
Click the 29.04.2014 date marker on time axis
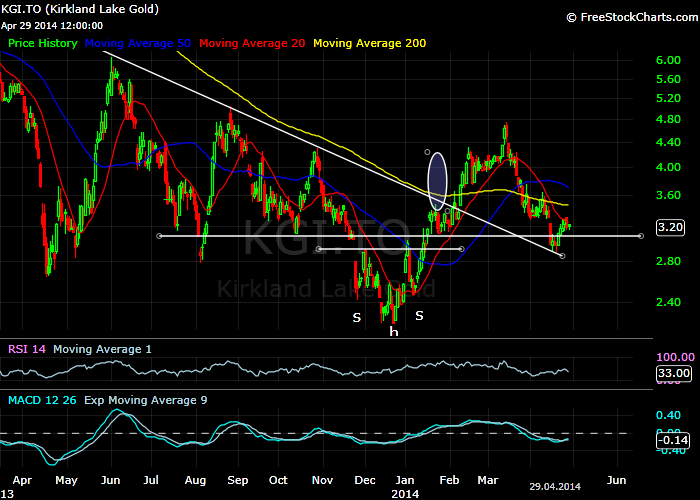[x=555, y=487]
